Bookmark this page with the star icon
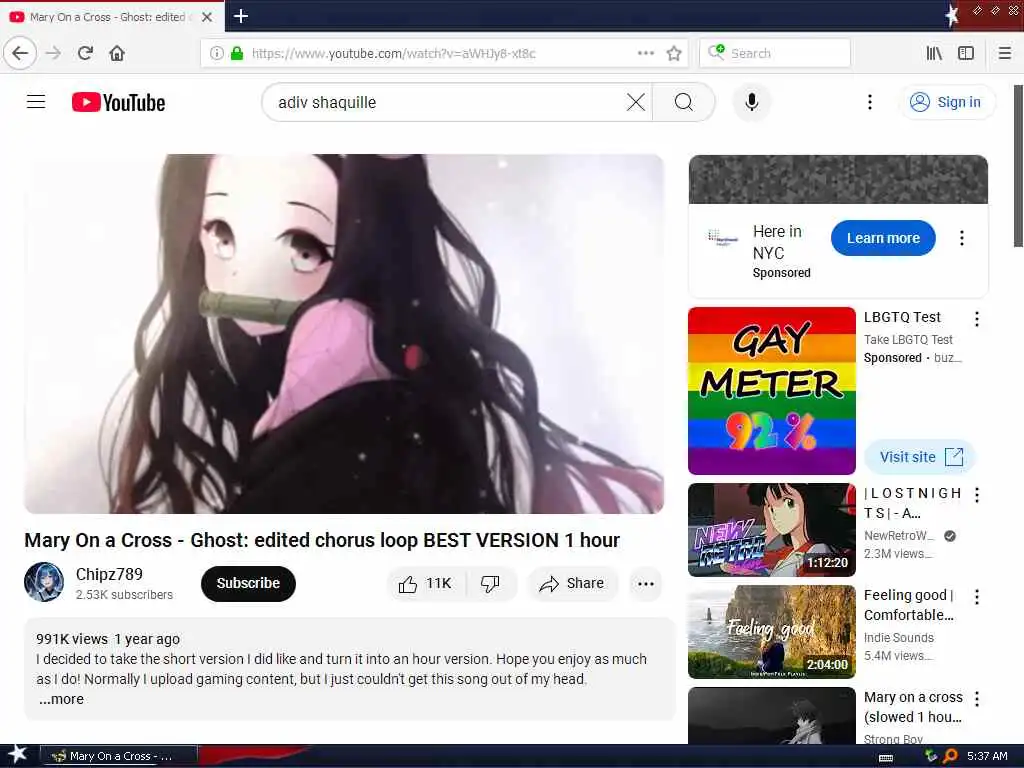The height and width of the screenshot is (768, 1024). [674, 53]
